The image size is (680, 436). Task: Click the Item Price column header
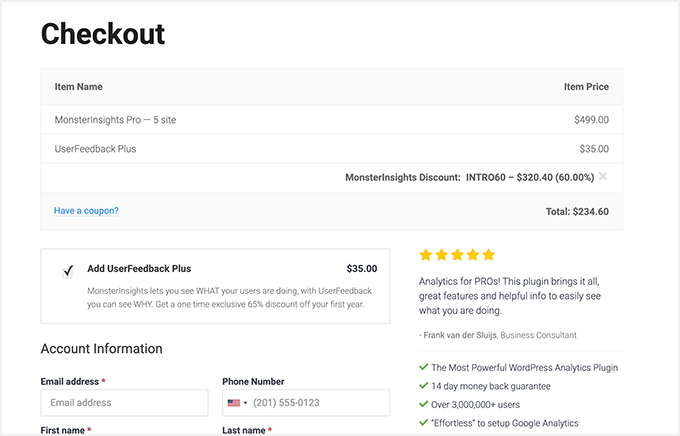[x=586, y=87]
